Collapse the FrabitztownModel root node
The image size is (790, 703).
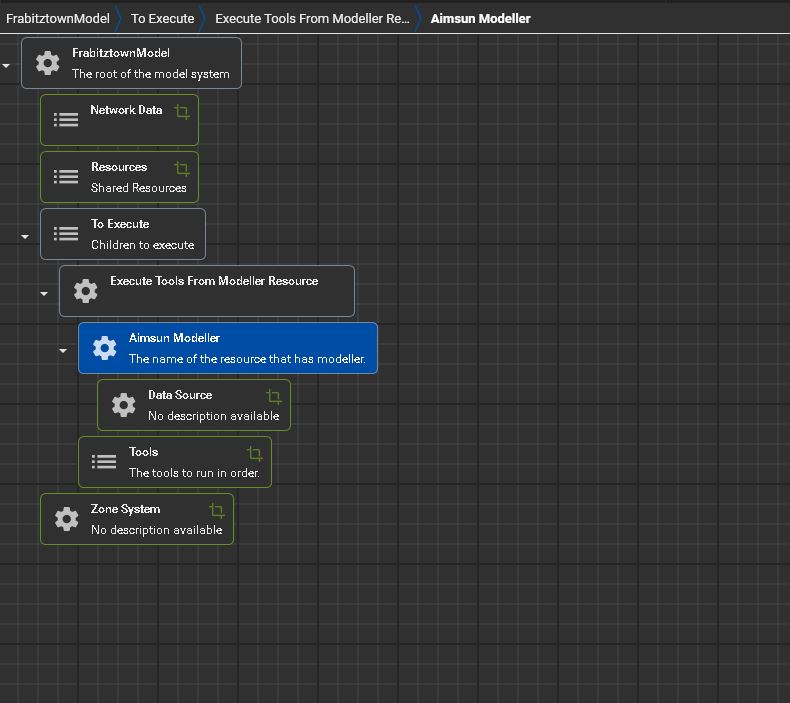[6, 66]
